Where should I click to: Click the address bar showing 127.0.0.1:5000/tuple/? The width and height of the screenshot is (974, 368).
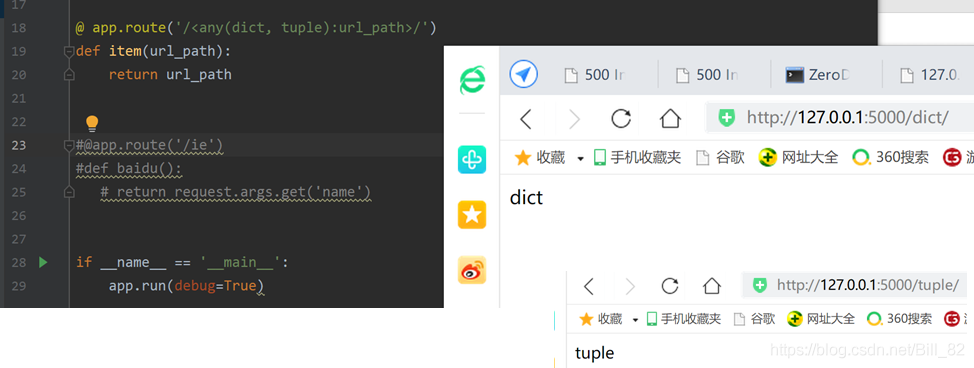pos(855,285)
